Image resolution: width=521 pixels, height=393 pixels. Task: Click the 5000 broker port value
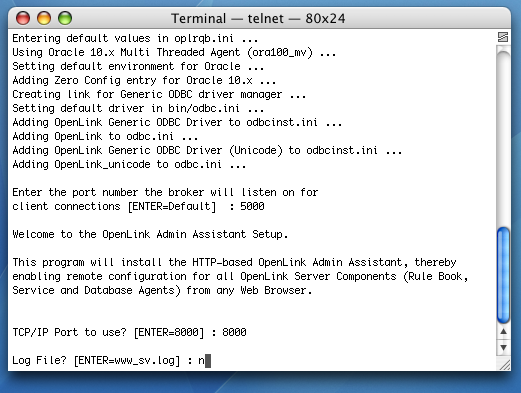(252, 206)
